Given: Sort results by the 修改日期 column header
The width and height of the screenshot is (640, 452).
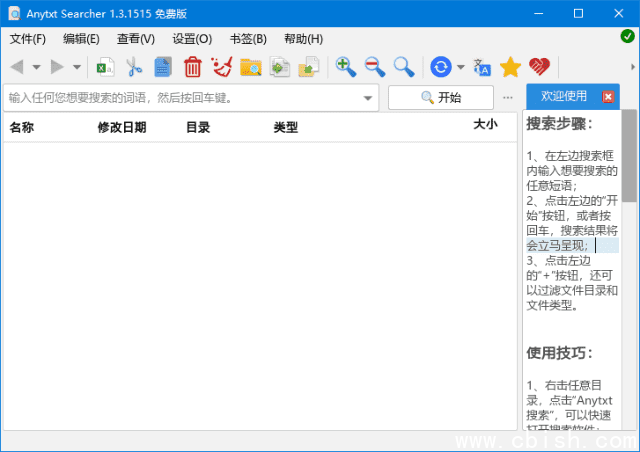Looking at the screenshot, I should click(122, 127).
